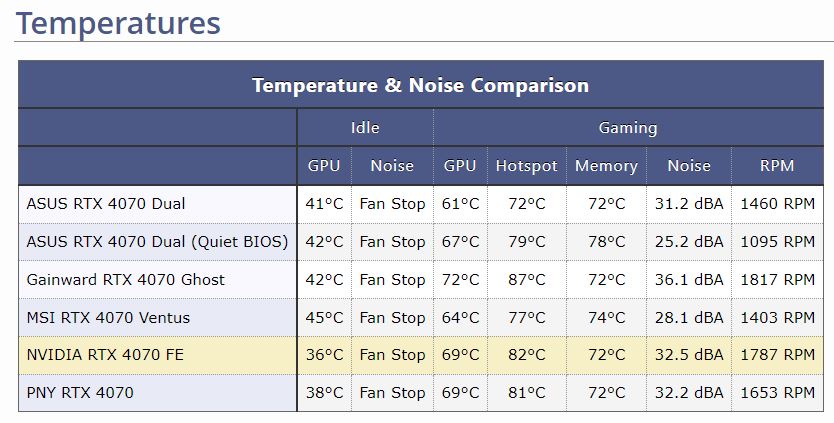Select the Temperature & Noise Comparison title
834x423 pixels.
[420, 85]
